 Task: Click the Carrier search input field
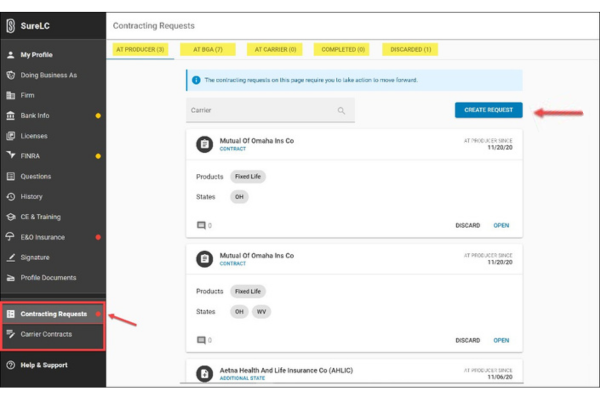[270, 110]
